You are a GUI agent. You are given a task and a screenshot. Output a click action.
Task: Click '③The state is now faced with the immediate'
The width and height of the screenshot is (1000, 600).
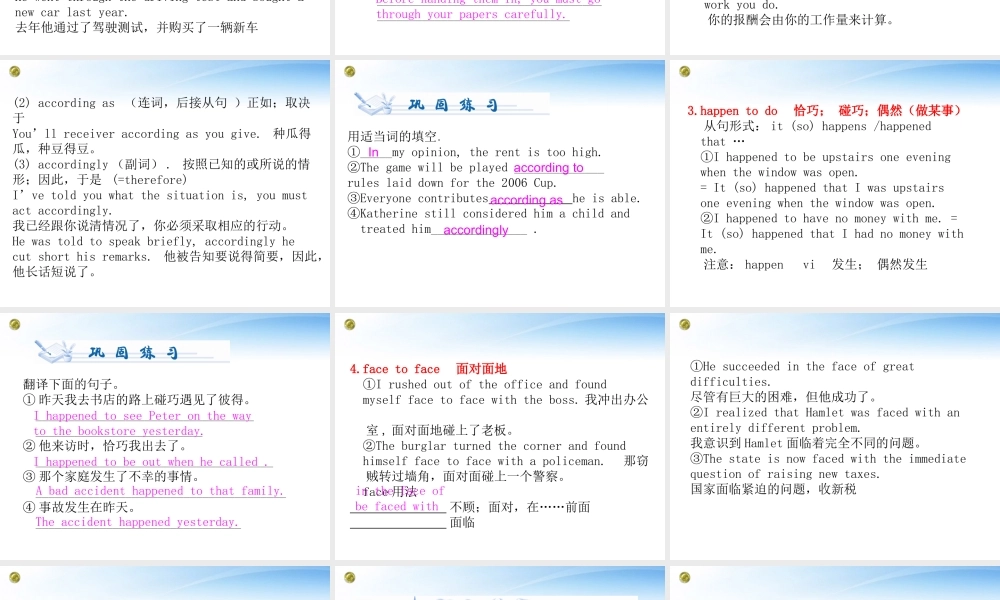click(828, 459)
